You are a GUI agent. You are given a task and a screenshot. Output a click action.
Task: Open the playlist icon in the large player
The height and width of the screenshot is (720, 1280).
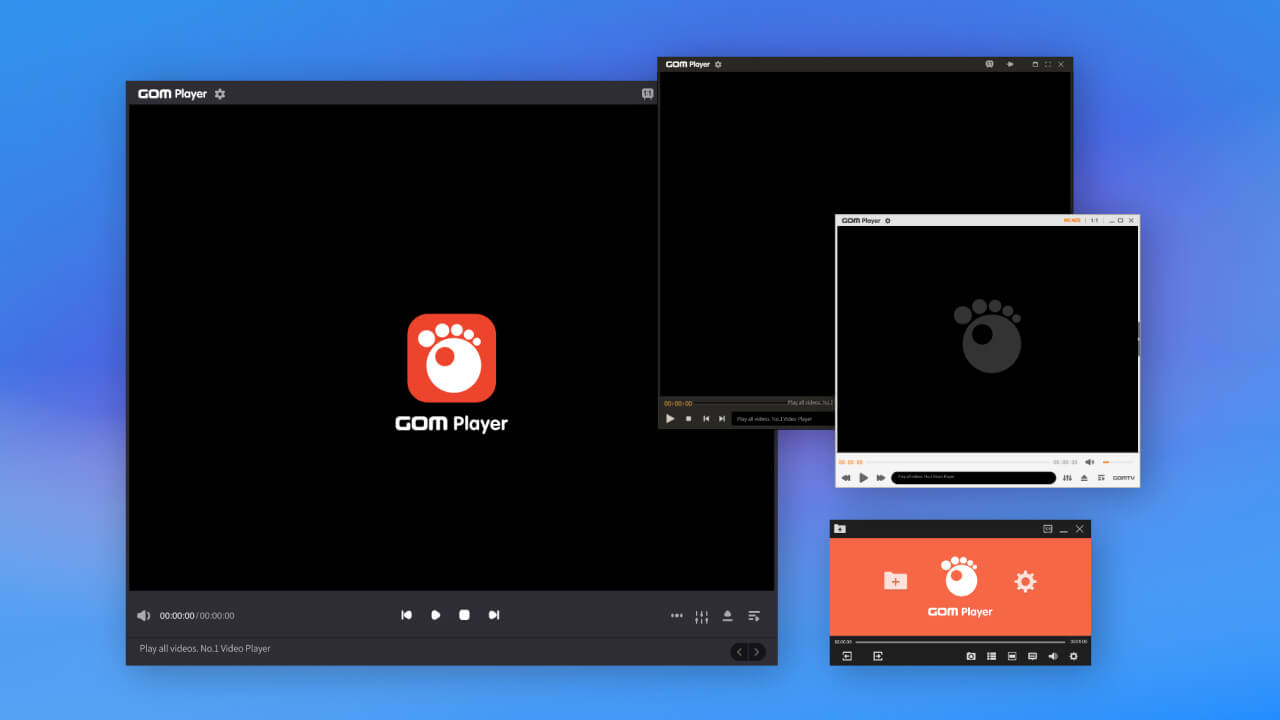pyautogui.click(x=754, y=616)
